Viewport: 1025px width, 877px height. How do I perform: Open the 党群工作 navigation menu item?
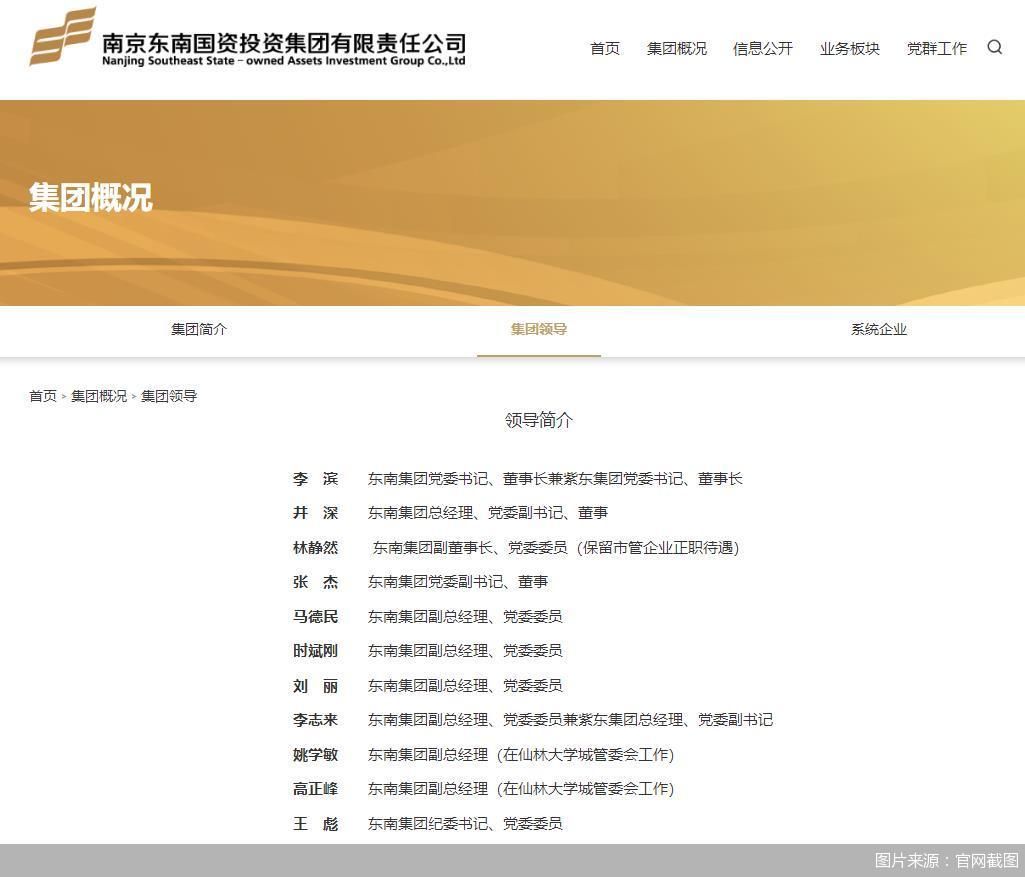[936, 48]
